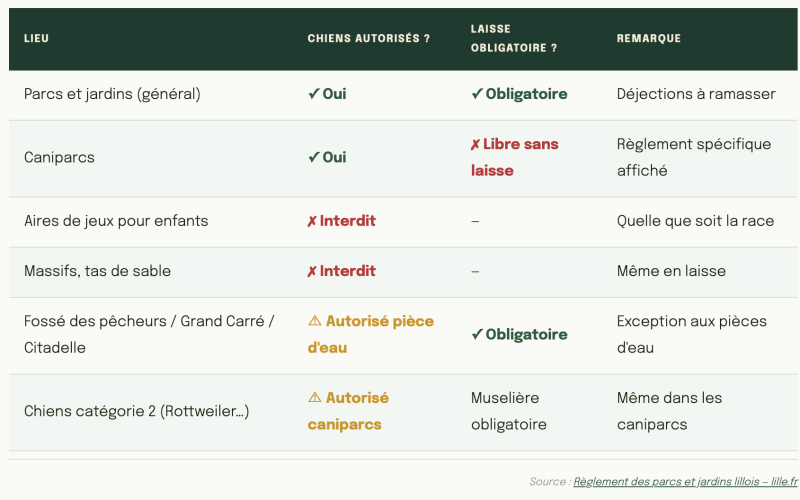The image size is (800, 500).
Task: Click the green check Oui in Caniparcs row
Action: (327, 157)
